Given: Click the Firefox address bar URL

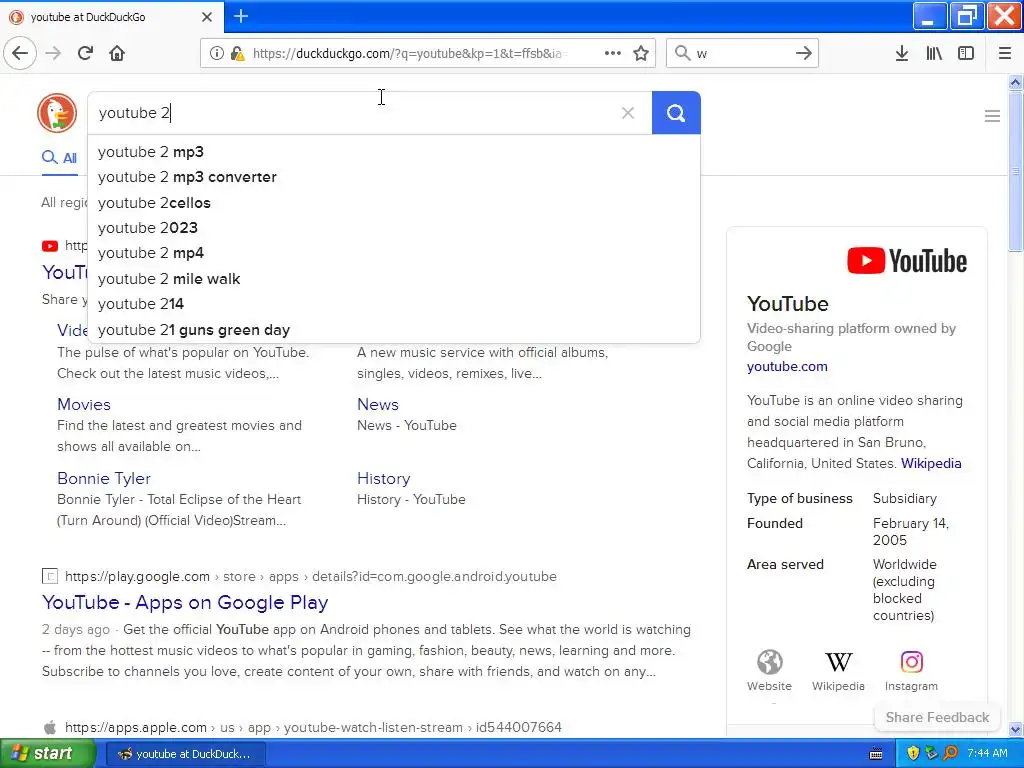Looking at the screenshot, I should point(410,53).
